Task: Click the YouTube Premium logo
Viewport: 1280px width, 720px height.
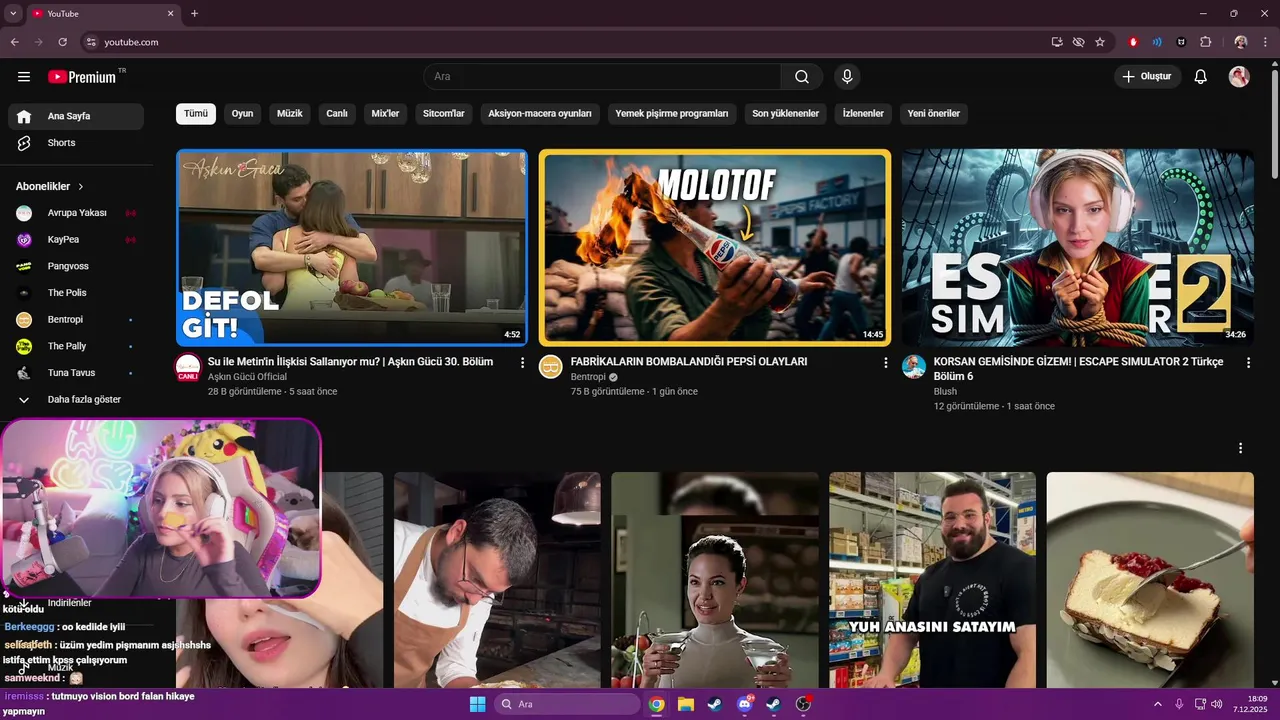Action: pos(82,77)
